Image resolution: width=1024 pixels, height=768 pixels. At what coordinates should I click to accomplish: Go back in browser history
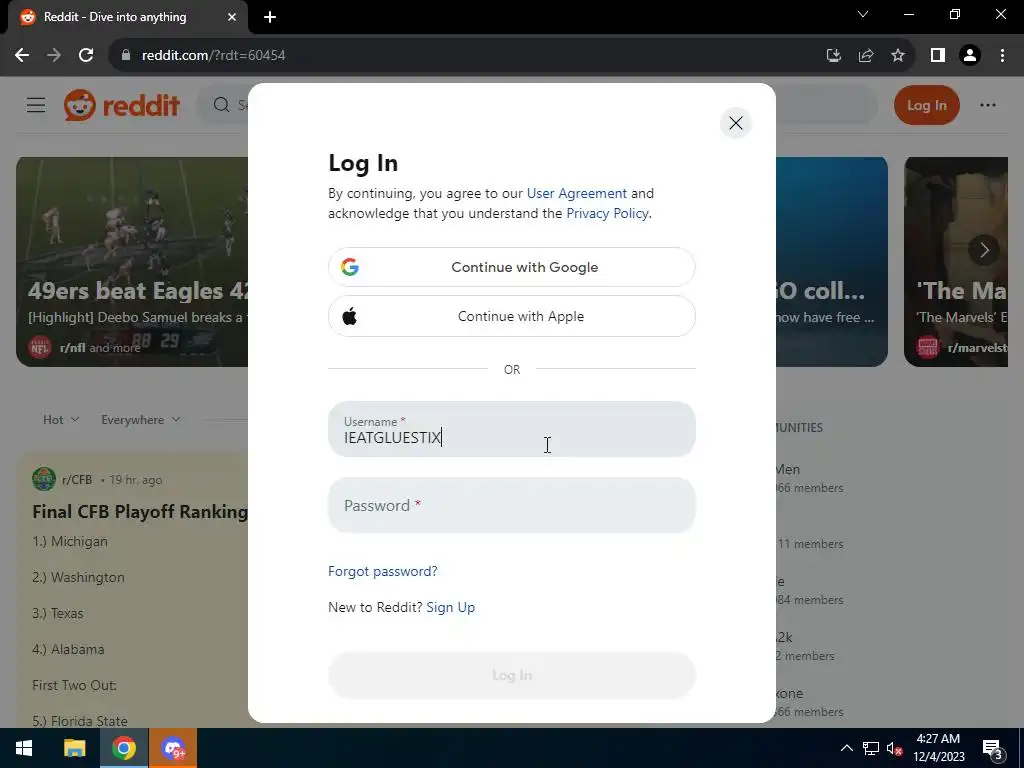(x=22, y=56)
